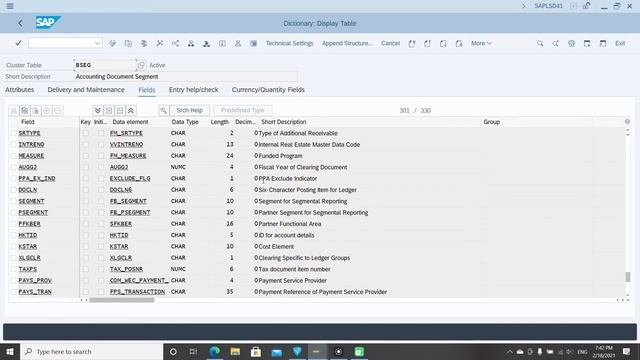Expand the More menu
This screenshot has height=360, width=640.
point(481,43)
